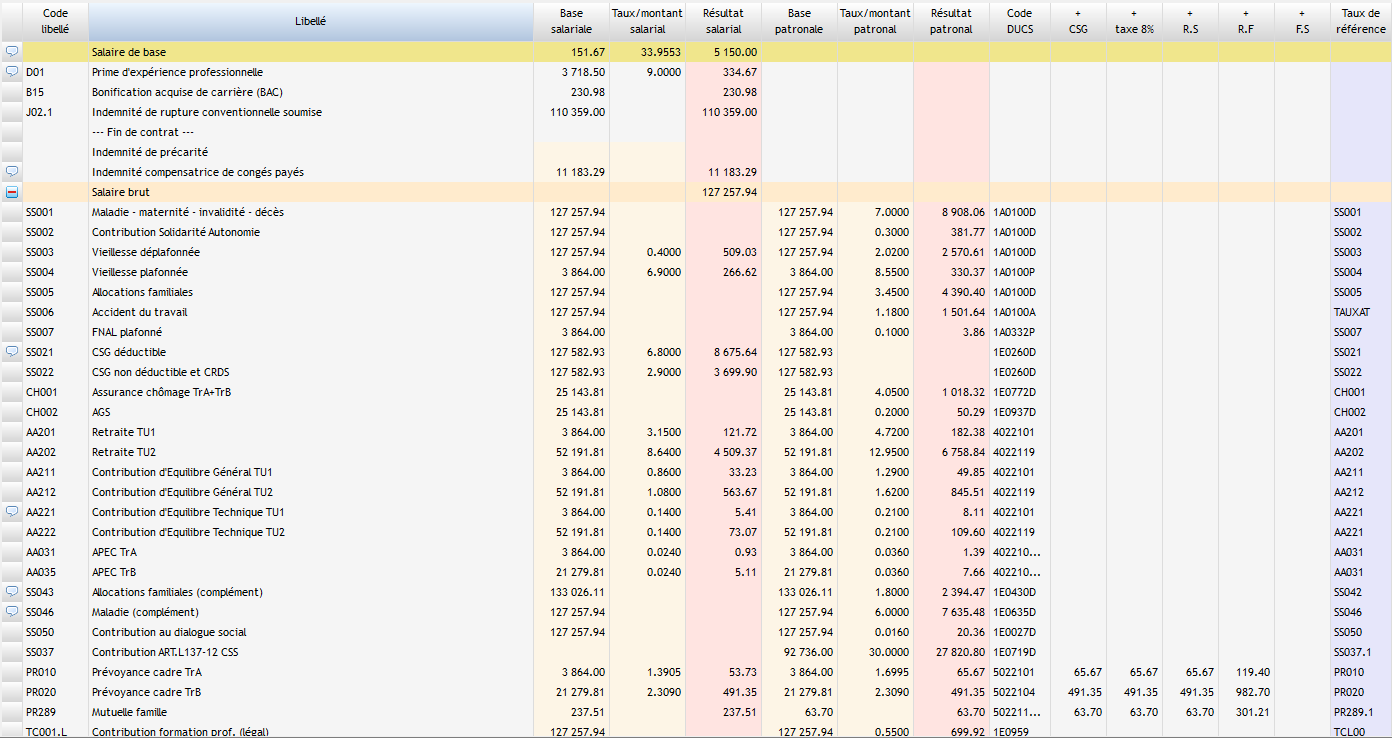Select the Indemnité de précarité row label
The width and height of the screenshot is (1392, 738).
click(150, 152)
